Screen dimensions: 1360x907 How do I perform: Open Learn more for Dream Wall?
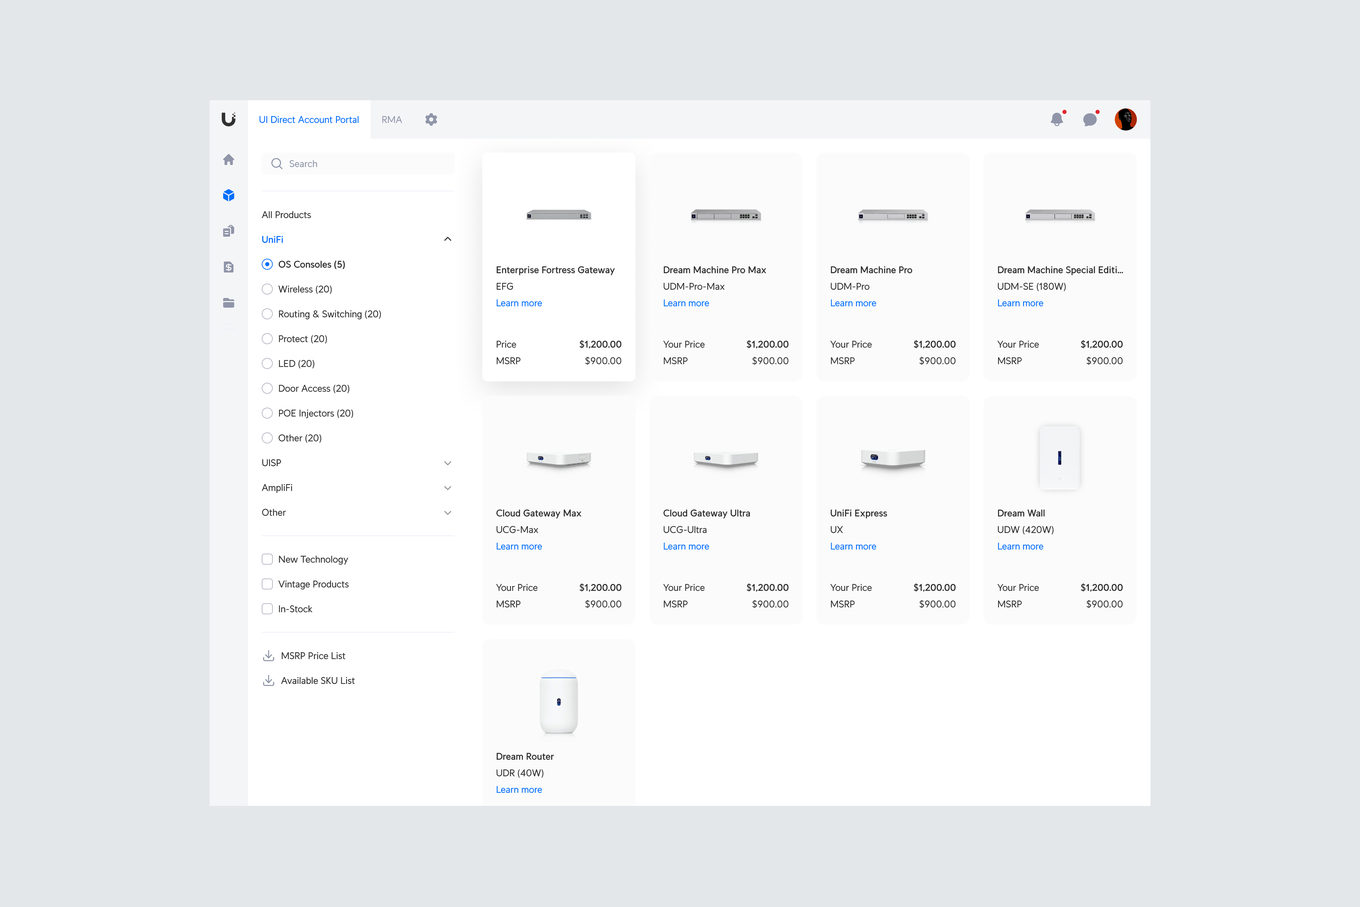pos(1020,547)
